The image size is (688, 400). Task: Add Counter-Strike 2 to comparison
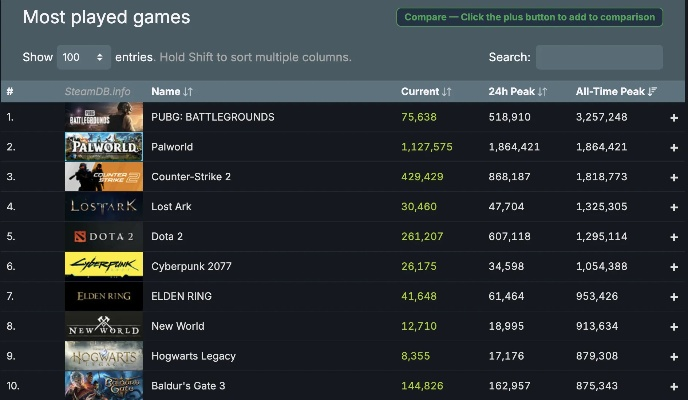674,177
